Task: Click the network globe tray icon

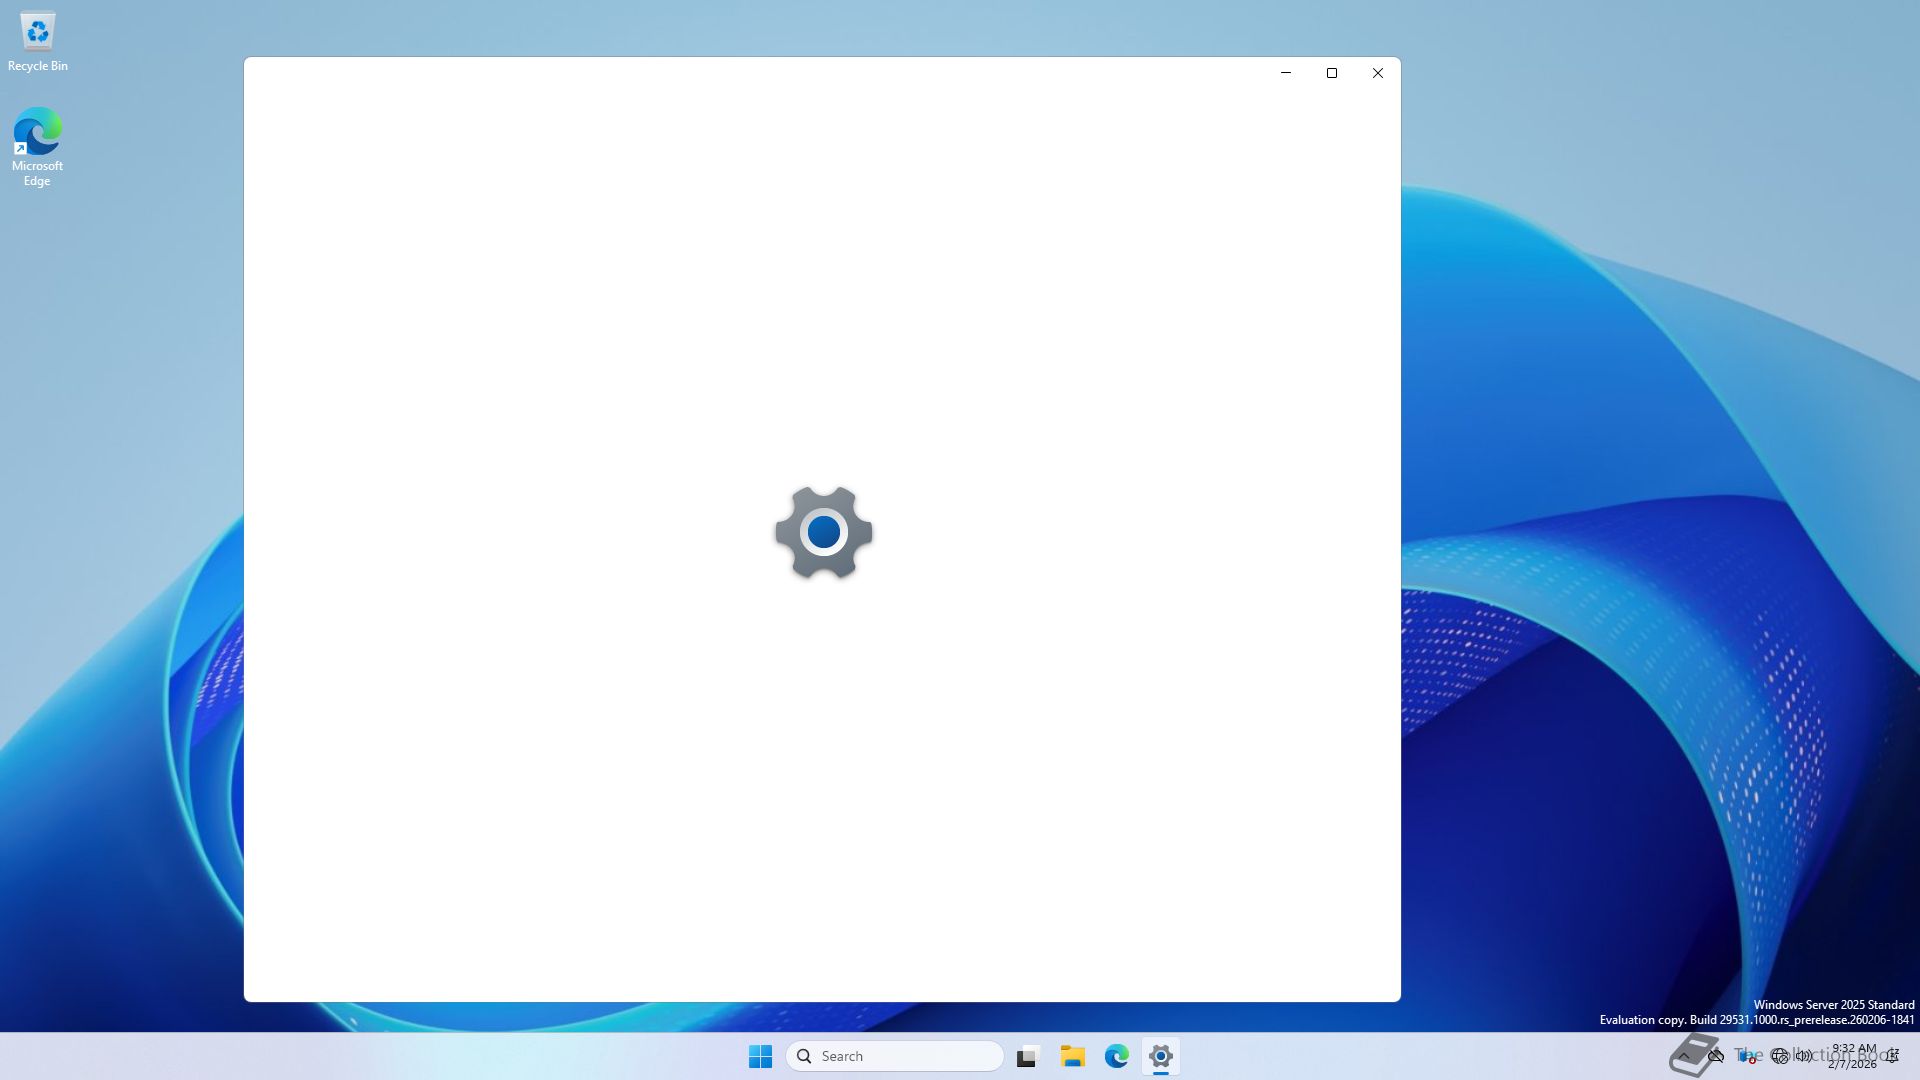Action: [1780, 1056]
